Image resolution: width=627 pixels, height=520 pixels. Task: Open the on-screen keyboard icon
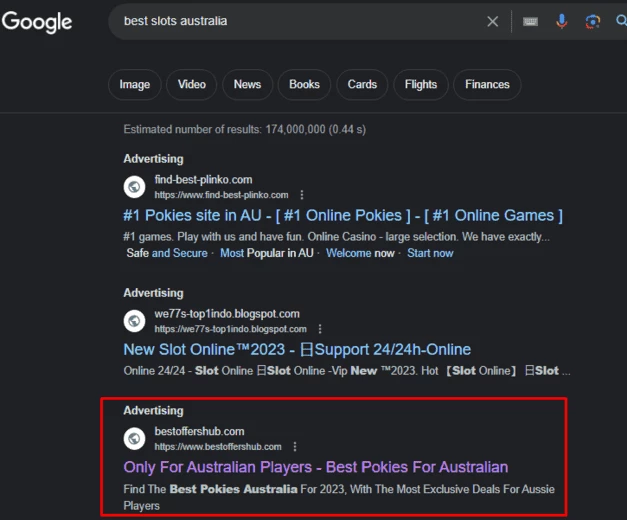(x=530, y=21)
